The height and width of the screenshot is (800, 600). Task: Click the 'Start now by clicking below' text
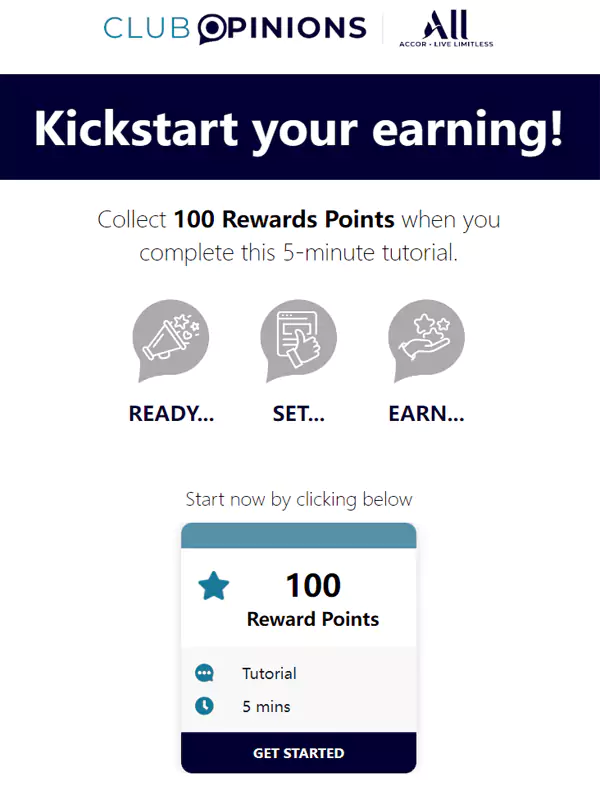299,498
